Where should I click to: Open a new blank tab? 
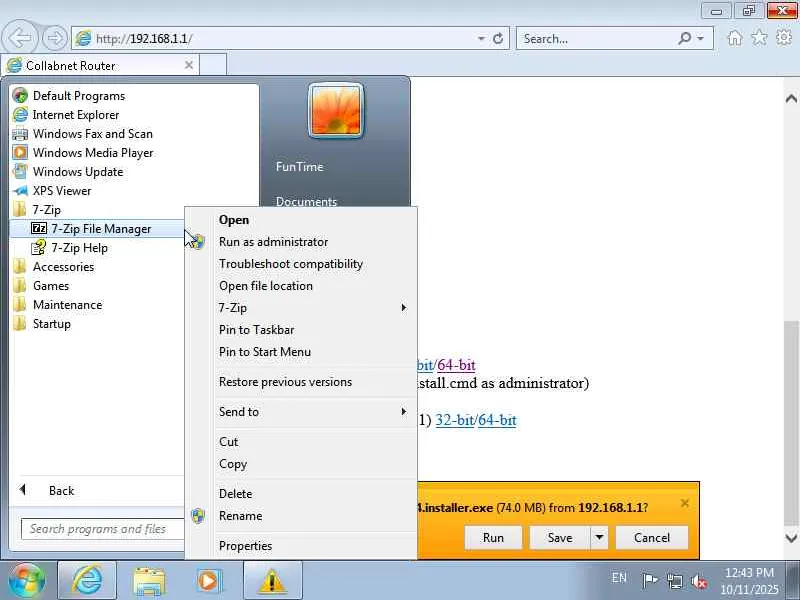(x=213, y=65)
